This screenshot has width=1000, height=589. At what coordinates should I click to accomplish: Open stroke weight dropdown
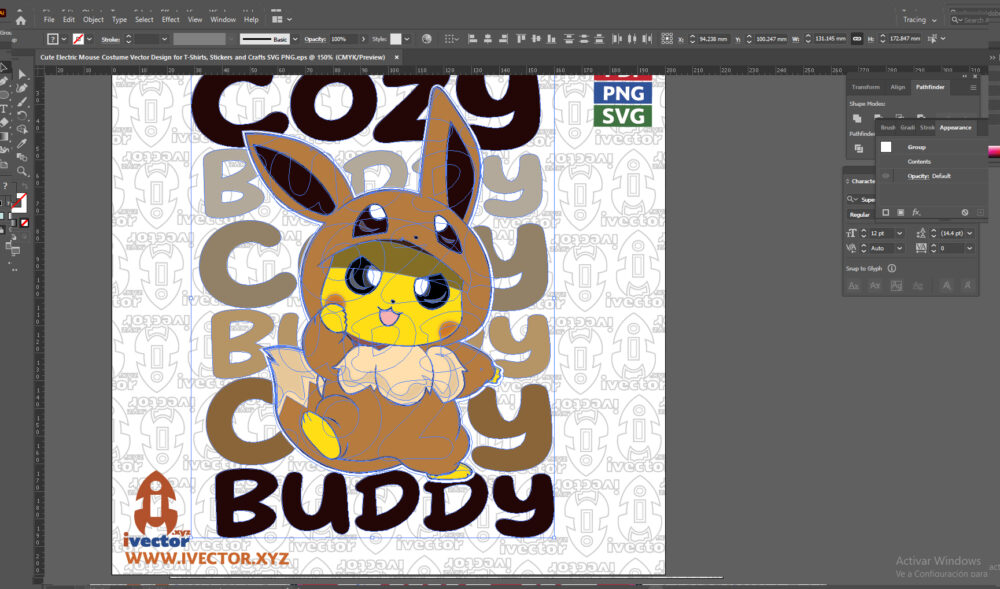164,39
